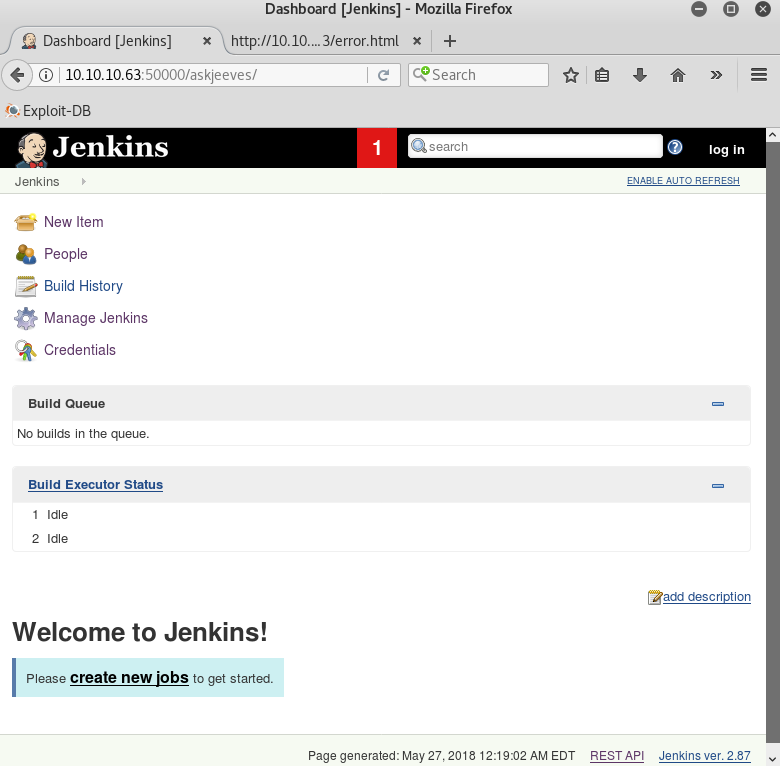Open the Firefox downloads arrow icon
This screenshot has height=766, width=780.
[x=640, y=75]
